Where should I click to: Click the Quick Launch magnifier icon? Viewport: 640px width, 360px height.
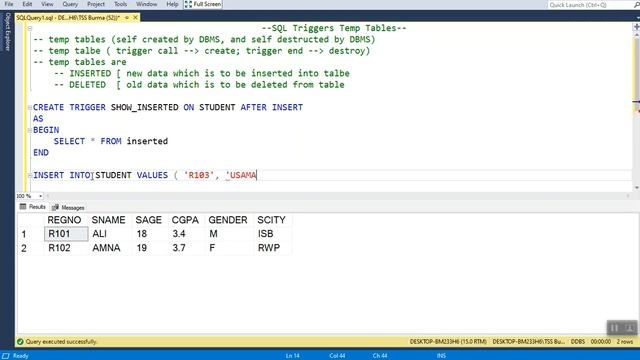point(636,5)
